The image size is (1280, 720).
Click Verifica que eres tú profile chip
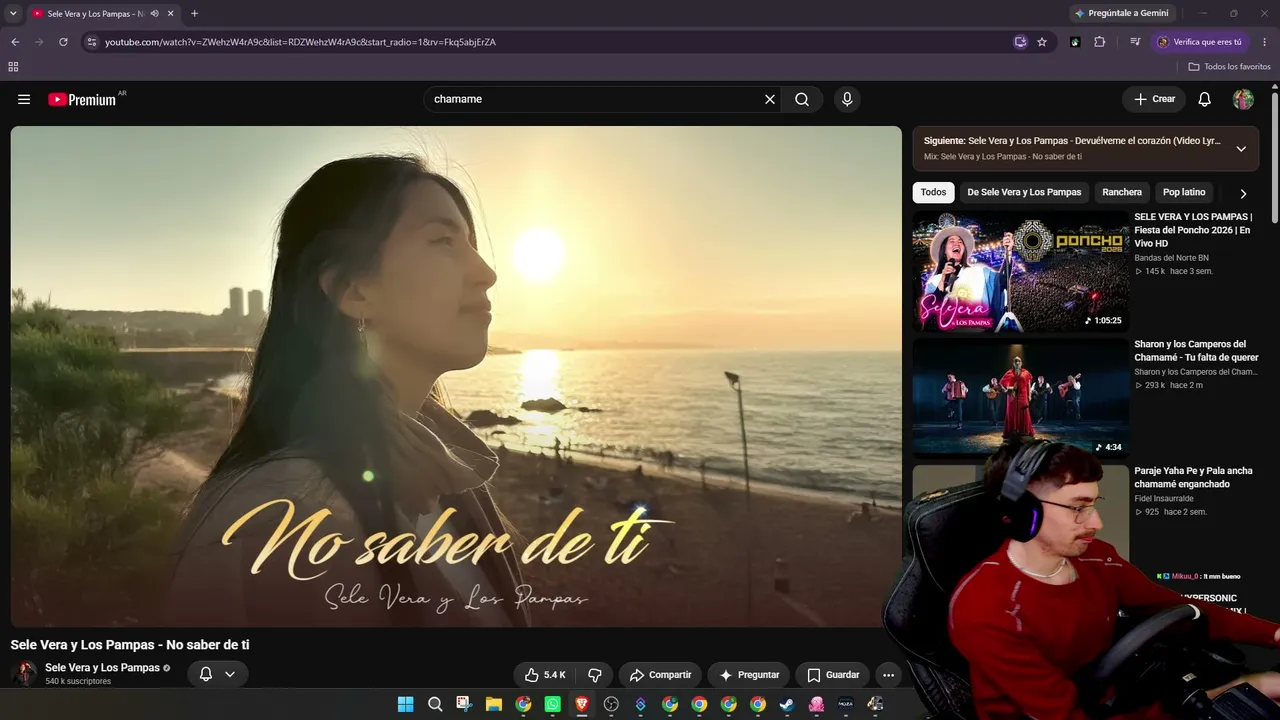click(x=1200, y=42)
